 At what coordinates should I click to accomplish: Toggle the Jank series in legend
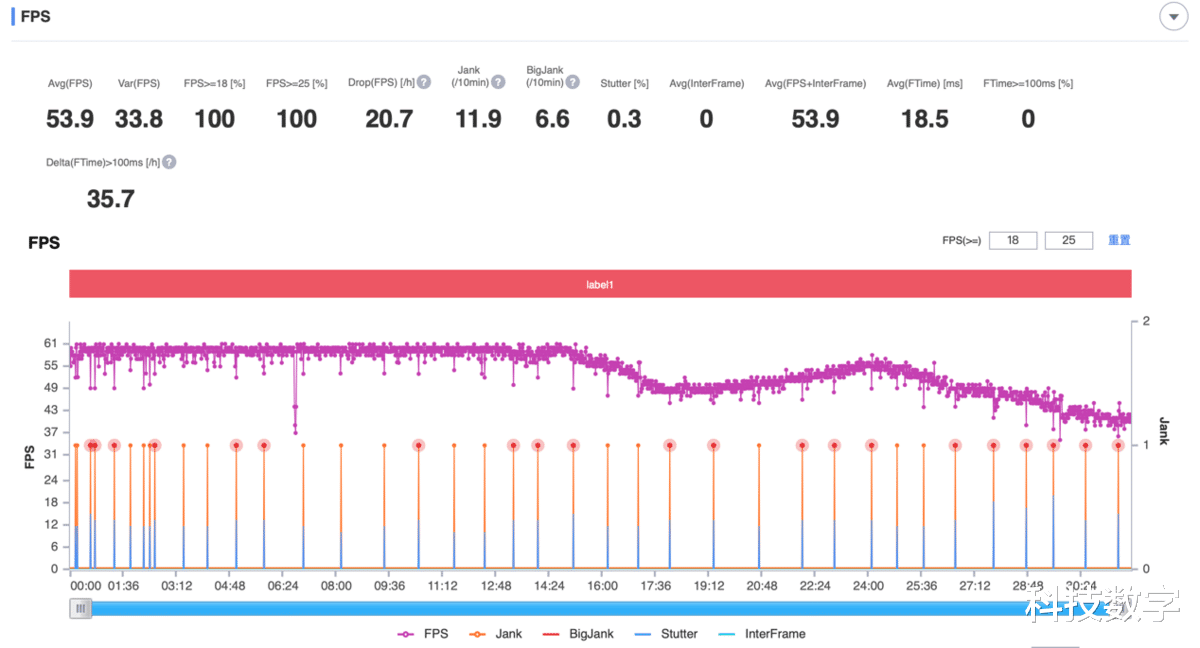[497, 634]
